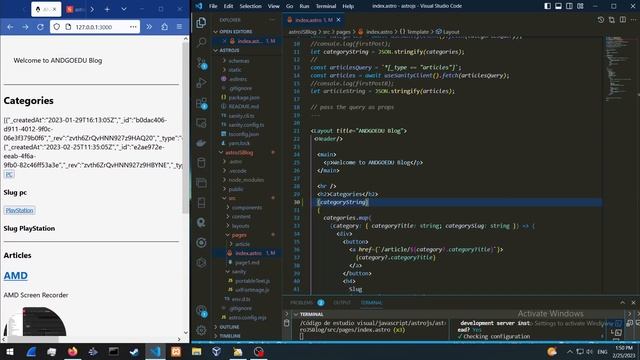640x360 pixels.
Task: Open the Search view in VS Code
Action: click(x=201, y=42)
